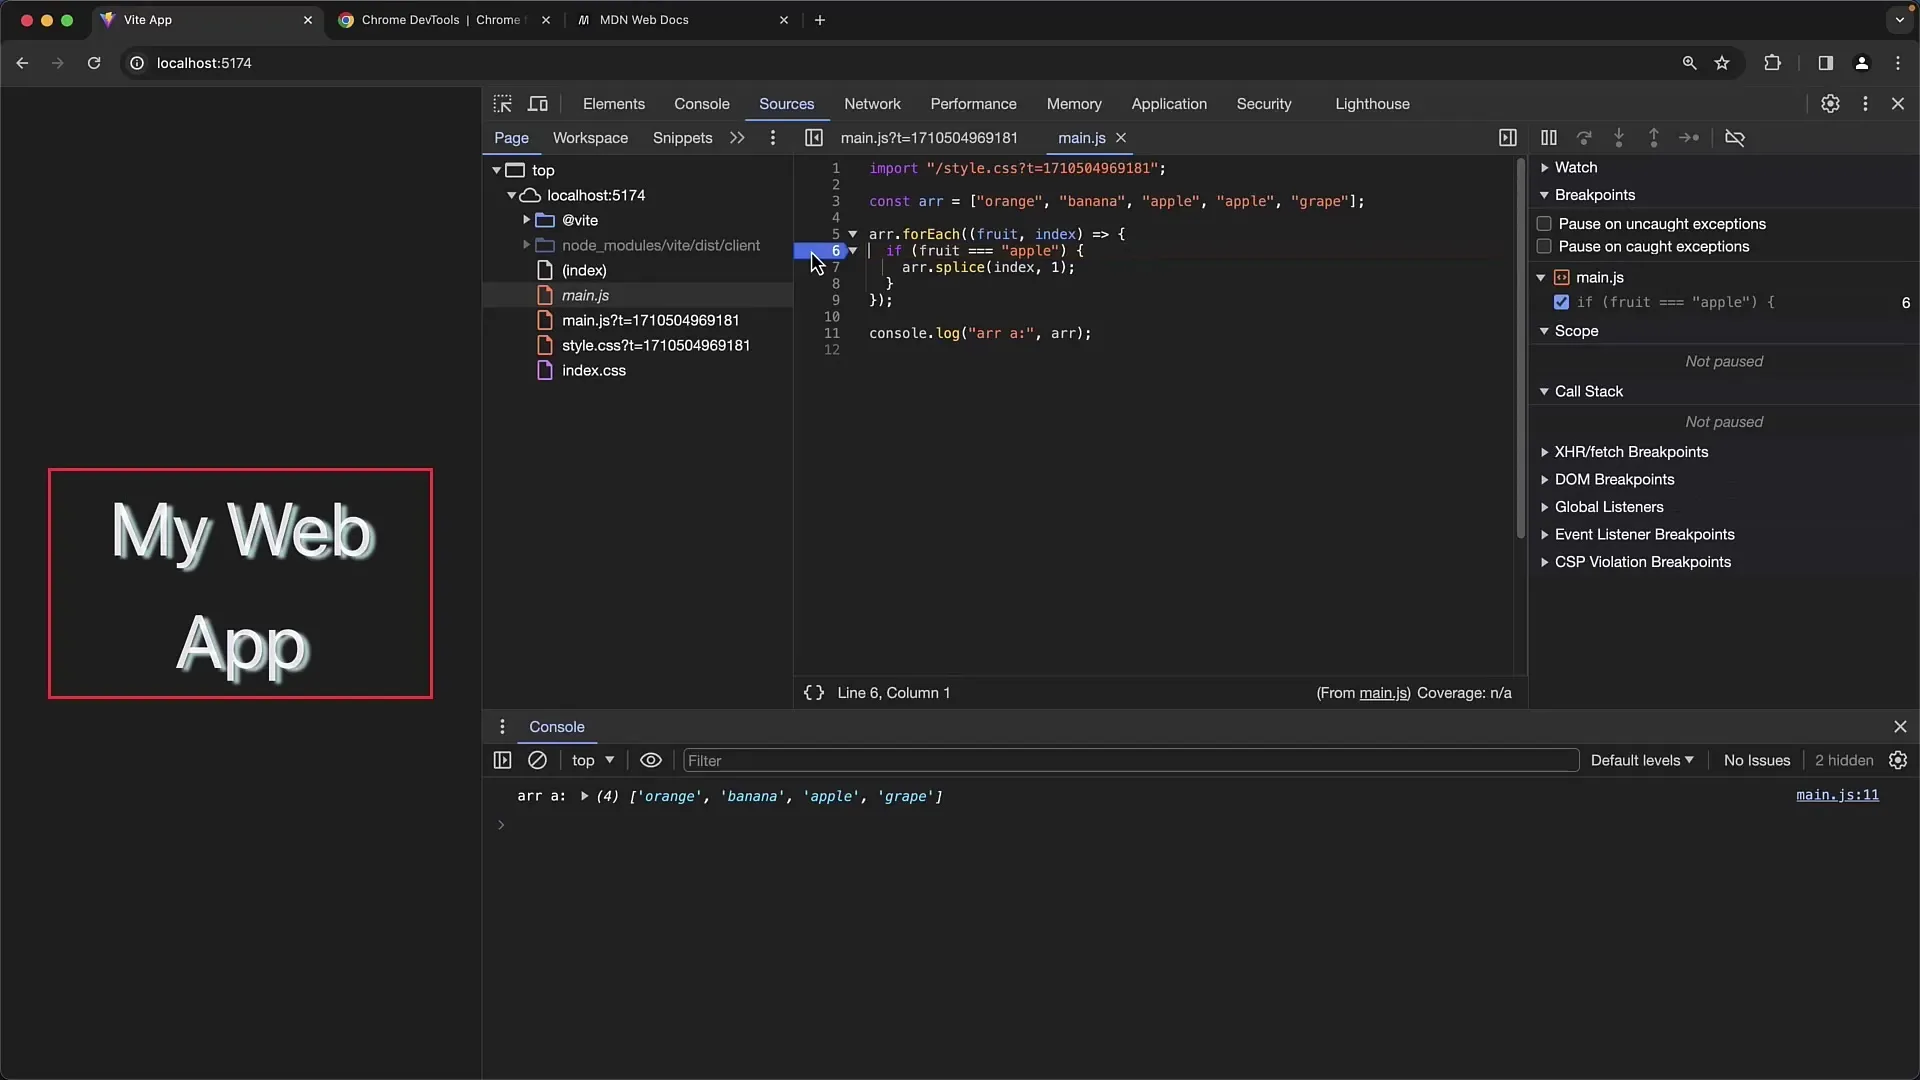This screenshot has width=1920, height=1080.
Task: Open the browser side panel icon
Action: point(1825,63)
